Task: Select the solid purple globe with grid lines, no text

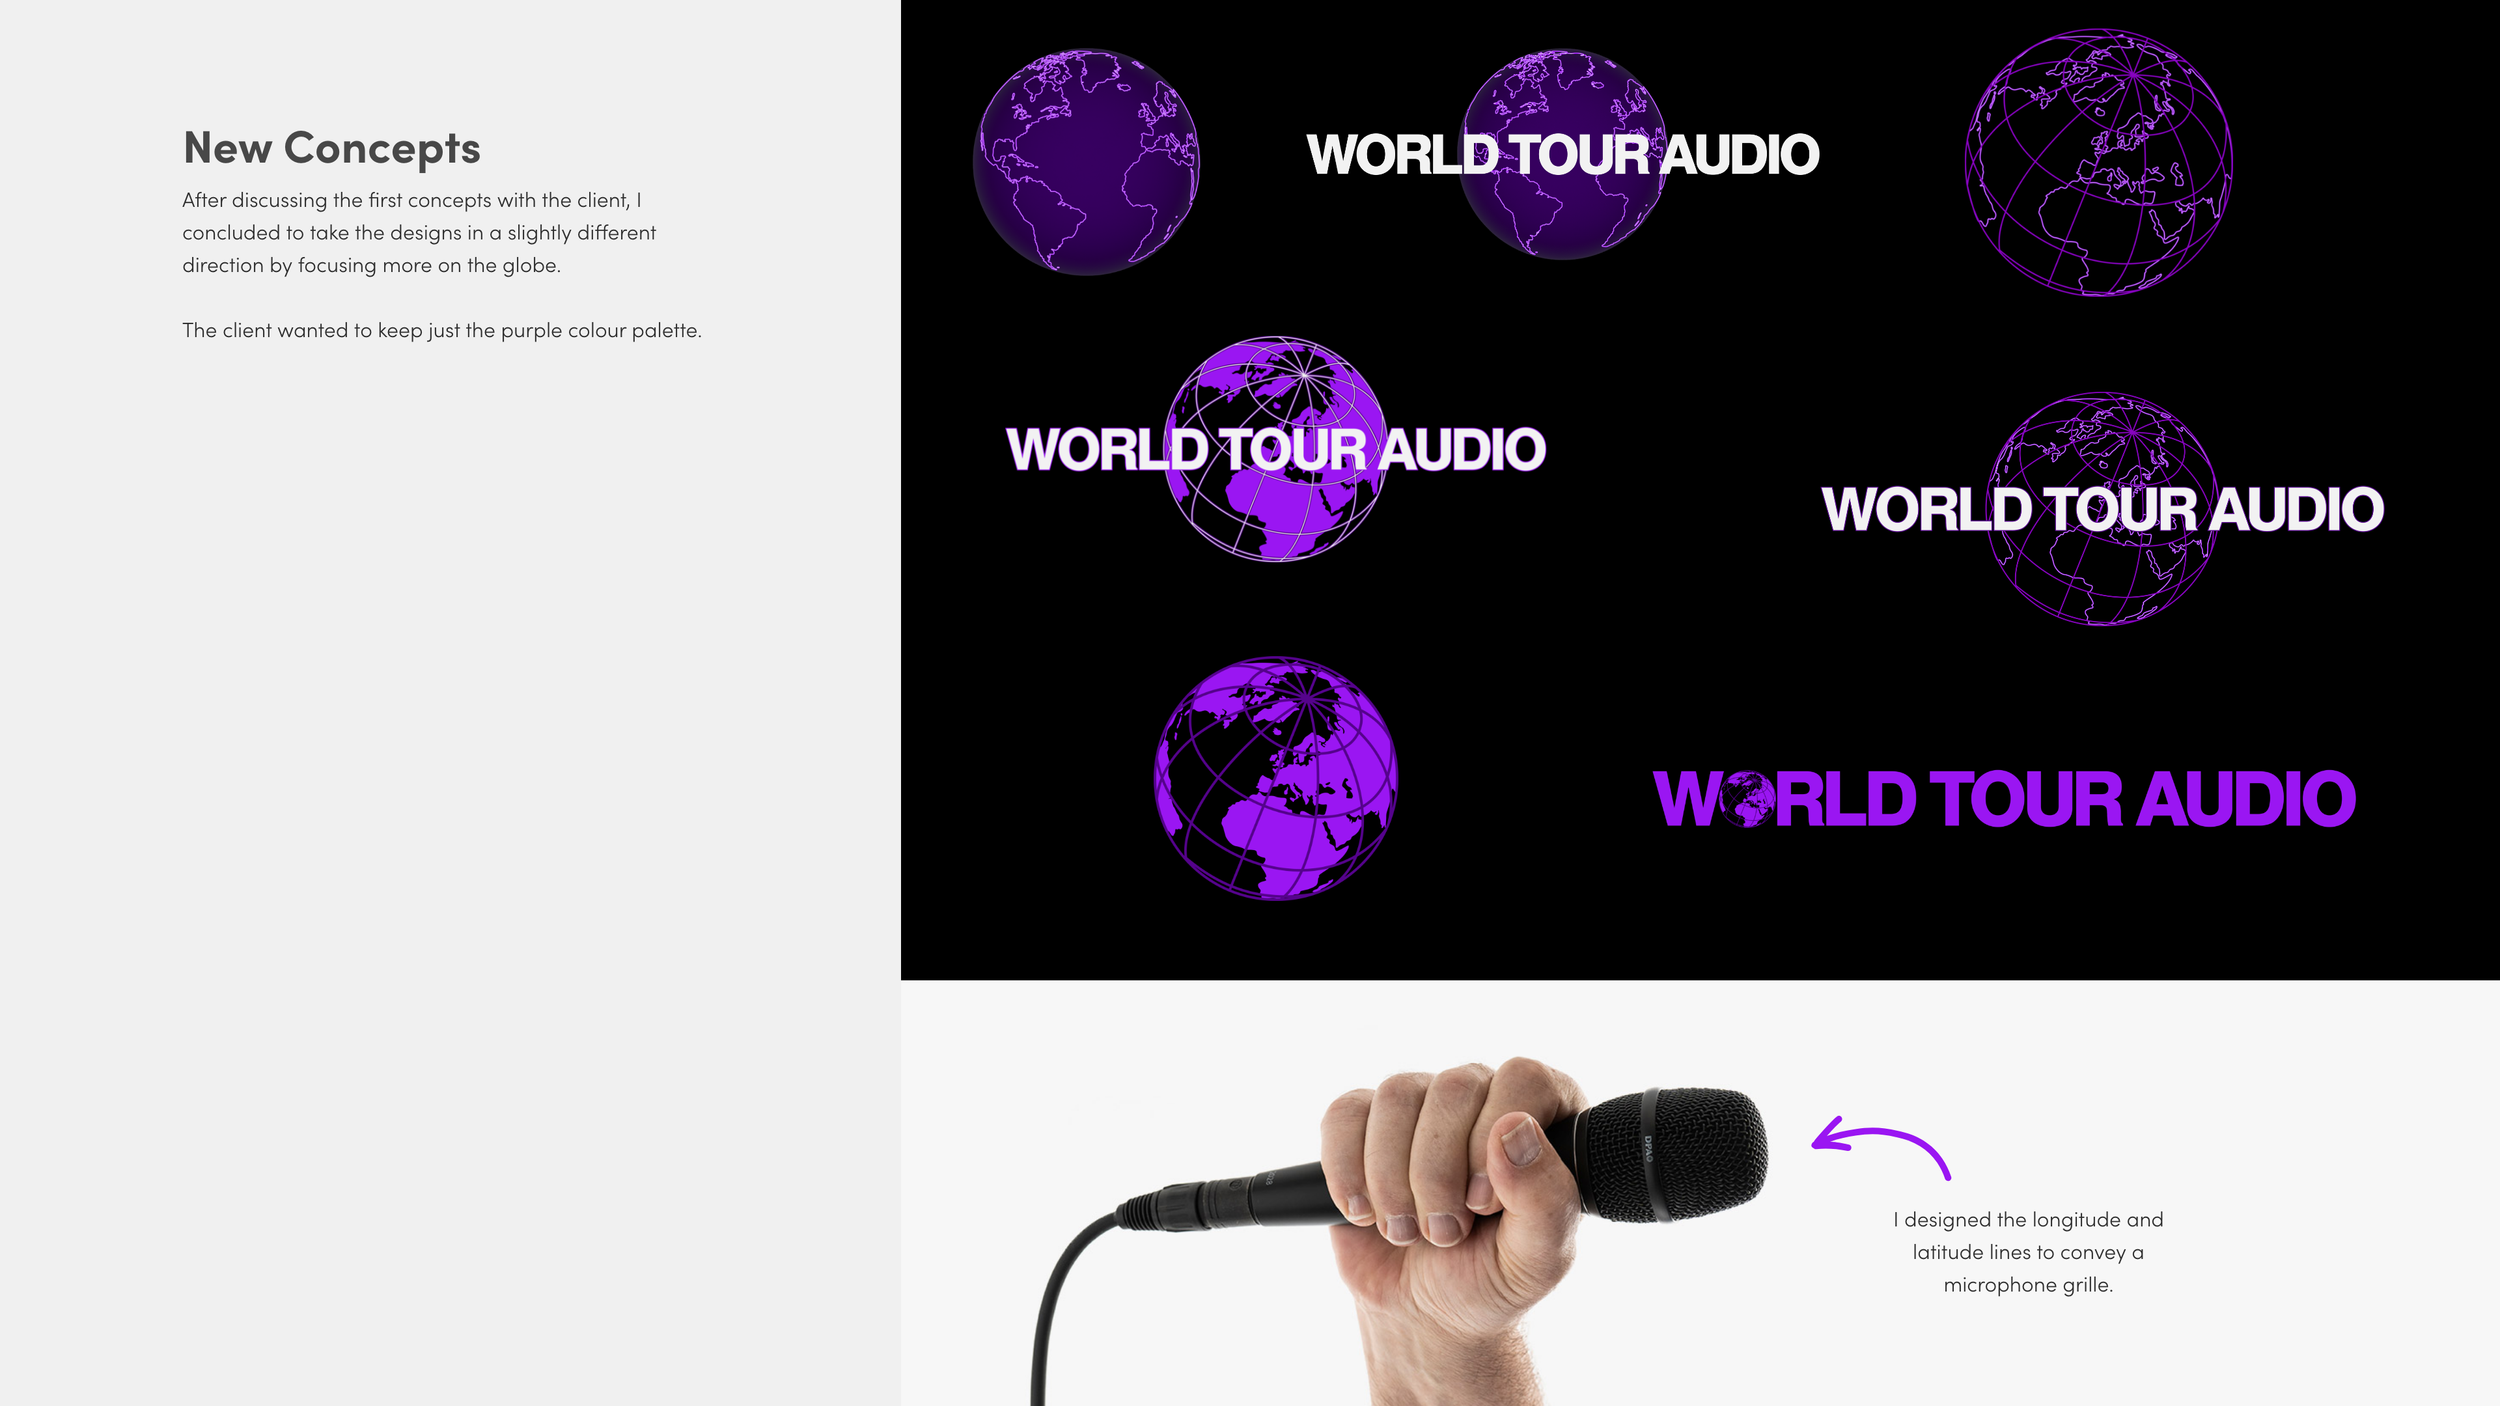Action: pyautogui.click(x=1276, y=778)
